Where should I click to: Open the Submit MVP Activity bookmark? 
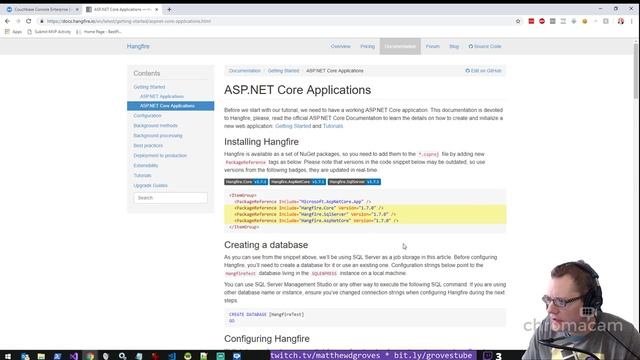pos(49,32)
